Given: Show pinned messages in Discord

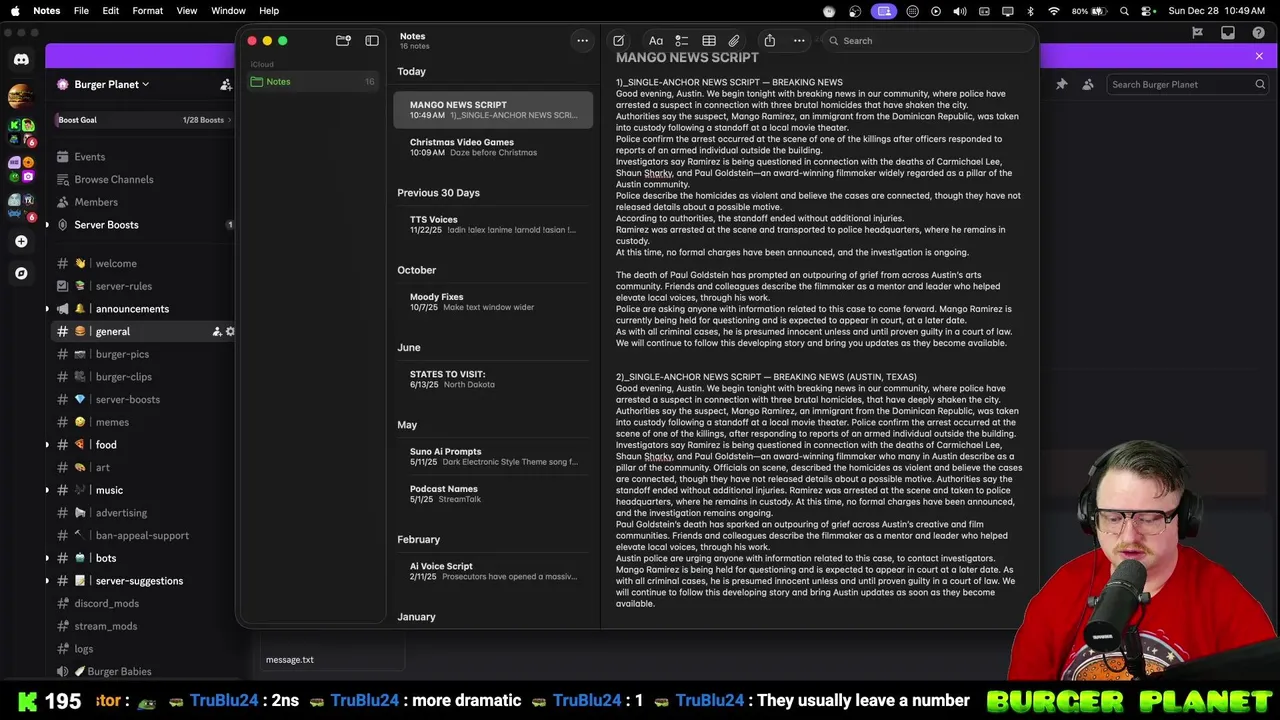Looking at the screenshot, I should pyautogui.click(x=1062, y=85).
